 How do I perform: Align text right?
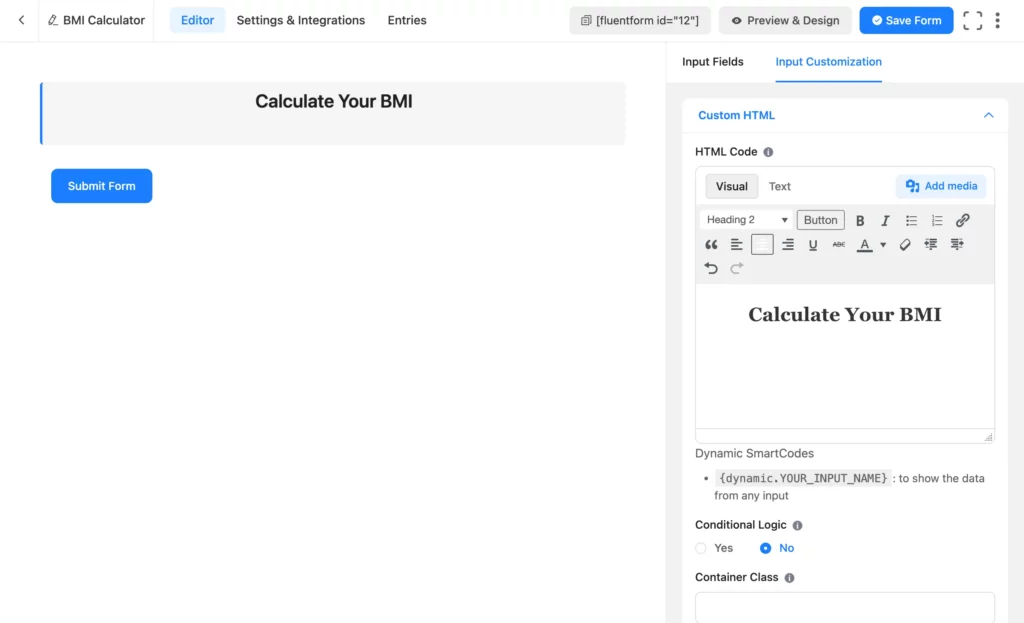click(788, 245)
